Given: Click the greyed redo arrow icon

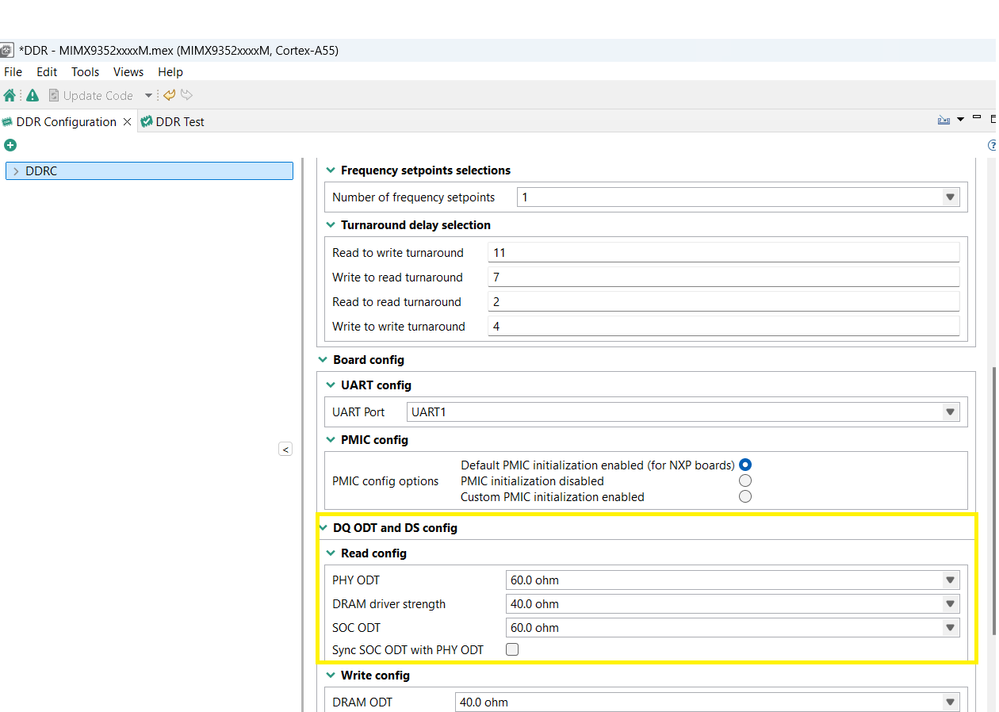Looking at the screenshot, I should [187, 96].
